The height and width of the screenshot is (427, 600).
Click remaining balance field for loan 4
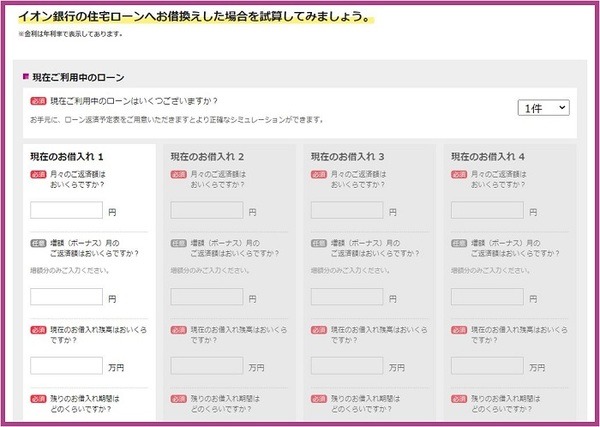point(488,365)
